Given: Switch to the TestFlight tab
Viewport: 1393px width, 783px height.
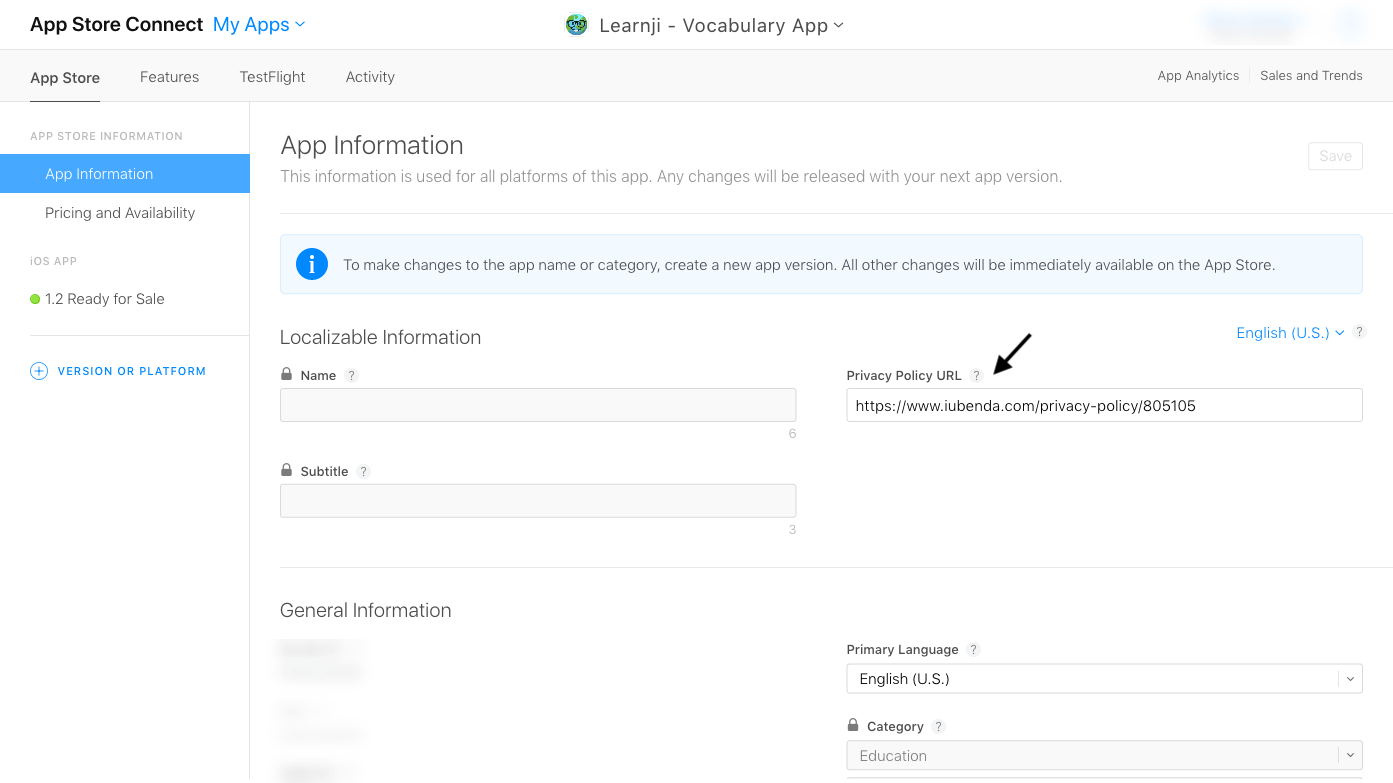Looking at the screenshot, I should click(271, 76).
